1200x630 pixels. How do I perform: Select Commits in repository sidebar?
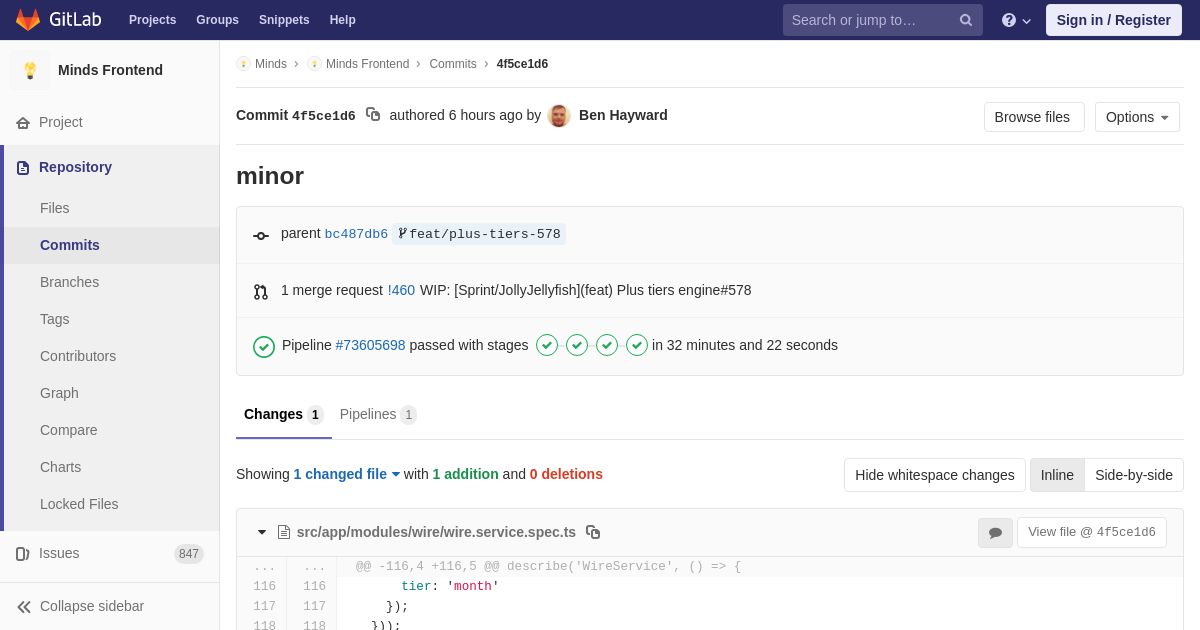(x=112, y=245)
